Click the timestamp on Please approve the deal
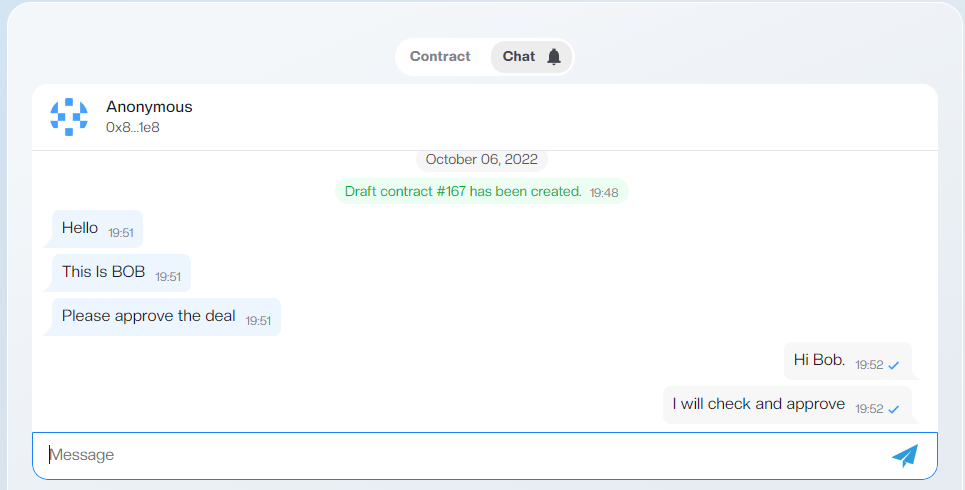The height and width of the screenshot is (490, 965). (258, 321)
